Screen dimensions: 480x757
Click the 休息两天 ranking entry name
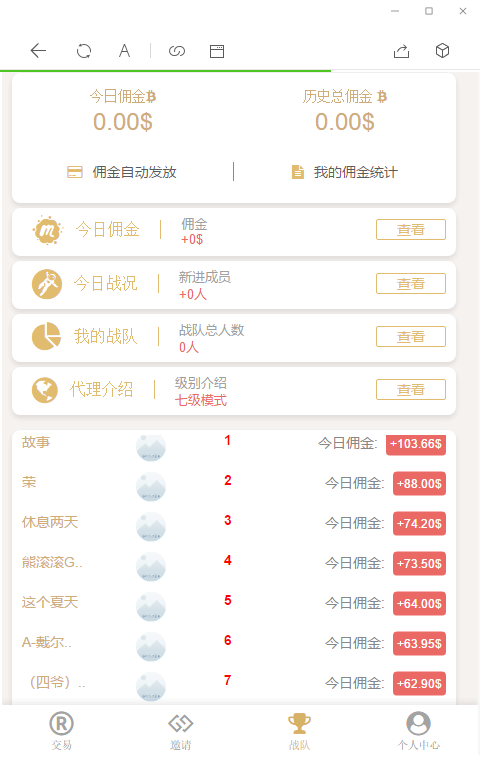[x=50, y=522]
